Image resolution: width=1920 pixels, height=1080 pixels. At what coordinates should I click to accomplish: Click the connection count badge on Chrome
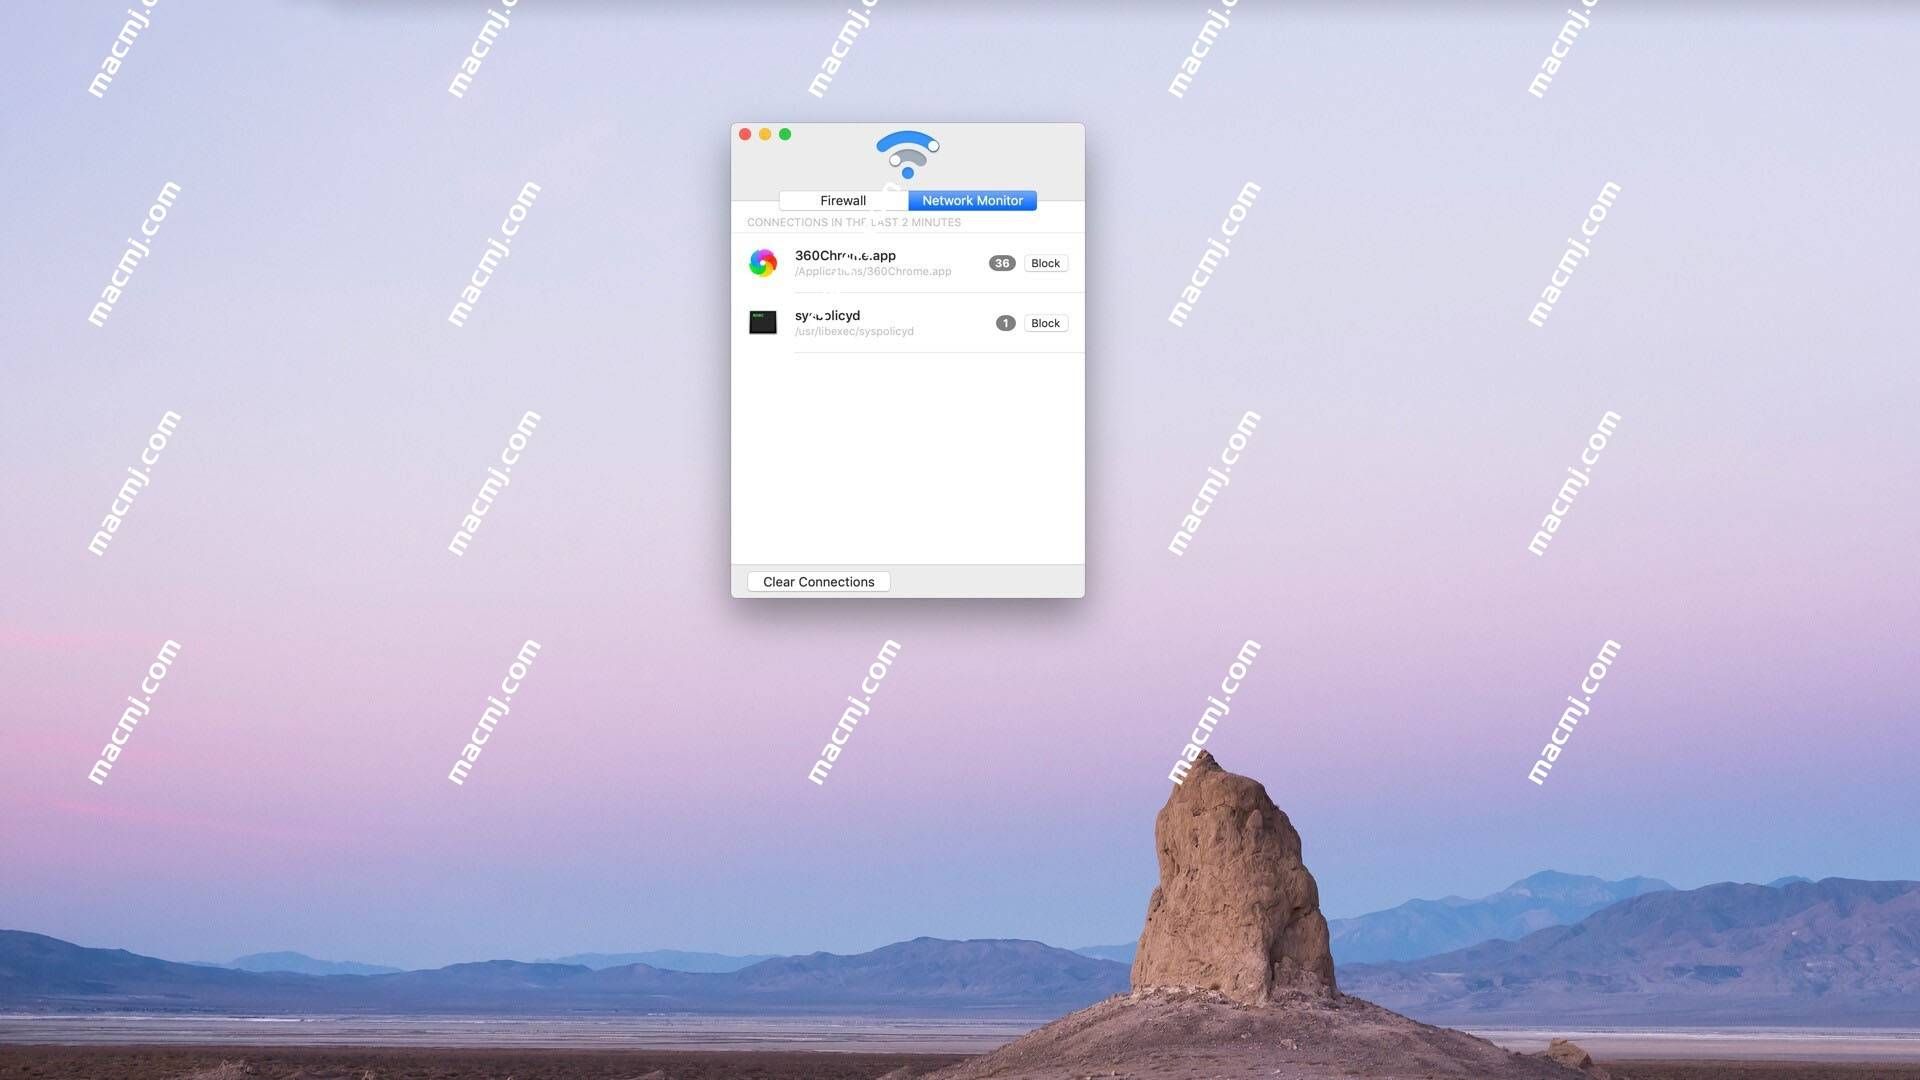point(1001,262)
